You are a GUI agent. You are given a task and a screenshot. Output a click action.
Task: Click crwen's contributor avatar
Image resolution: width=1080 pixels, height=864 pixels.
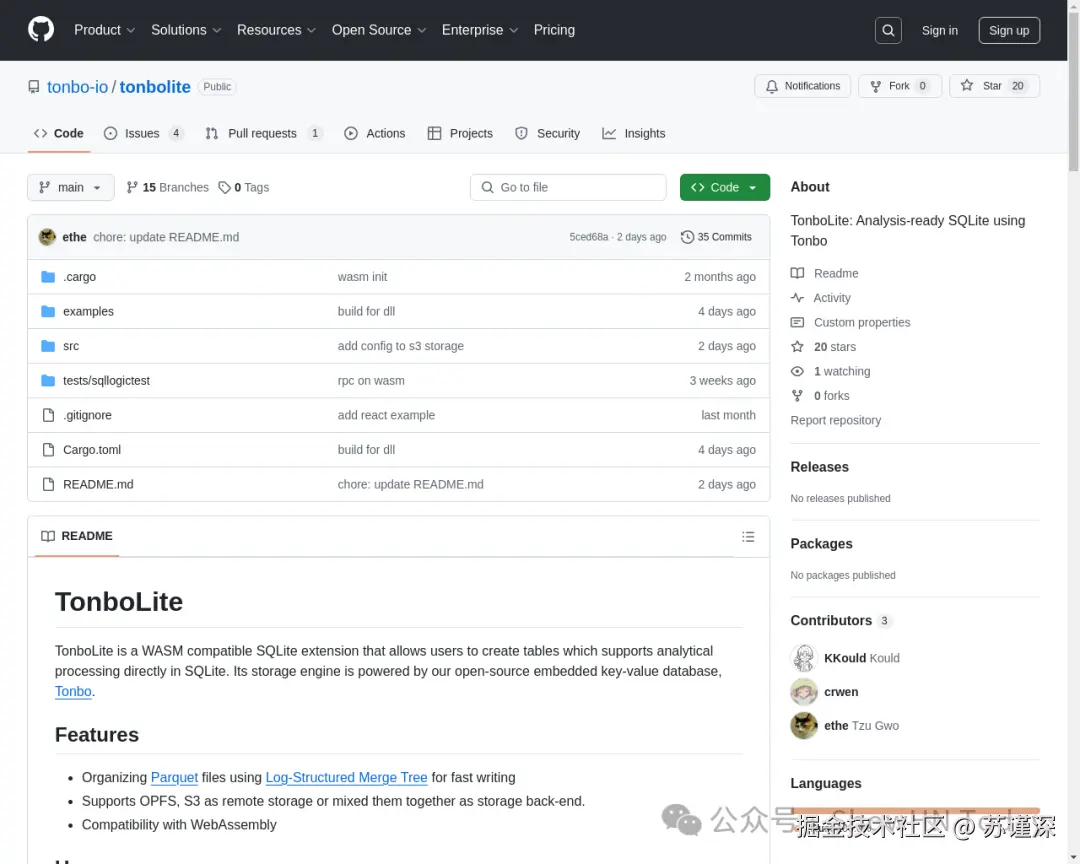click(x=804, y=692)
